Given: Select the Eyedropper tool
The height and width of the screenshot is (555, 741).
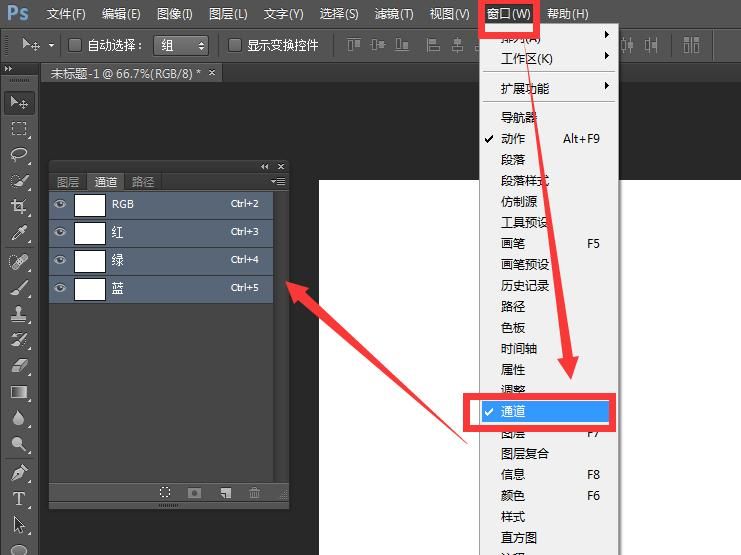Looking at the screenshot, I should [x=19, y=232].
